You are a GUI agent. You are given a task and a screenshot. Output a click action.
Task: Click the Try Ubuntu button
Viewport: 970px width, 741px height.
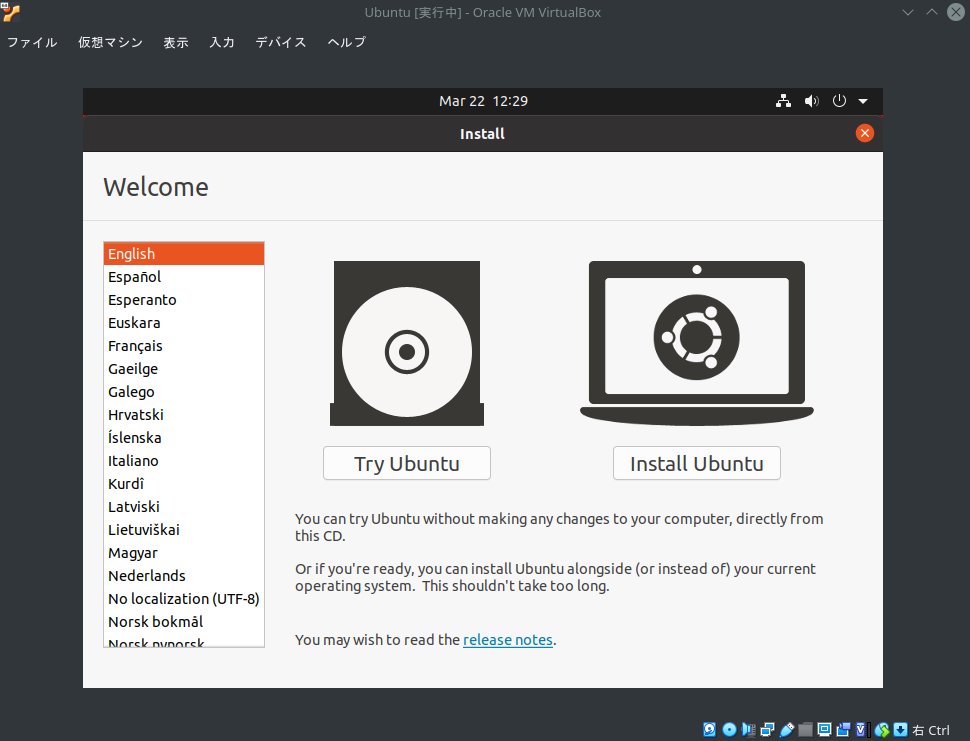[x=406, y=463]
